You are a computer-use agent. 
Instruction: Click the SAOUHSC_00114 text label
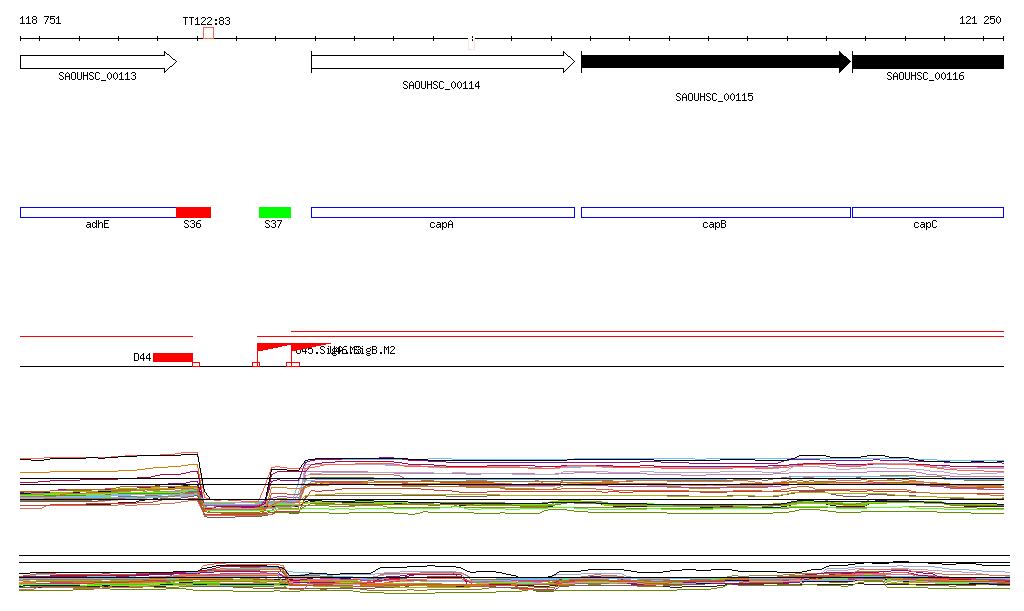tap(441, 86)
